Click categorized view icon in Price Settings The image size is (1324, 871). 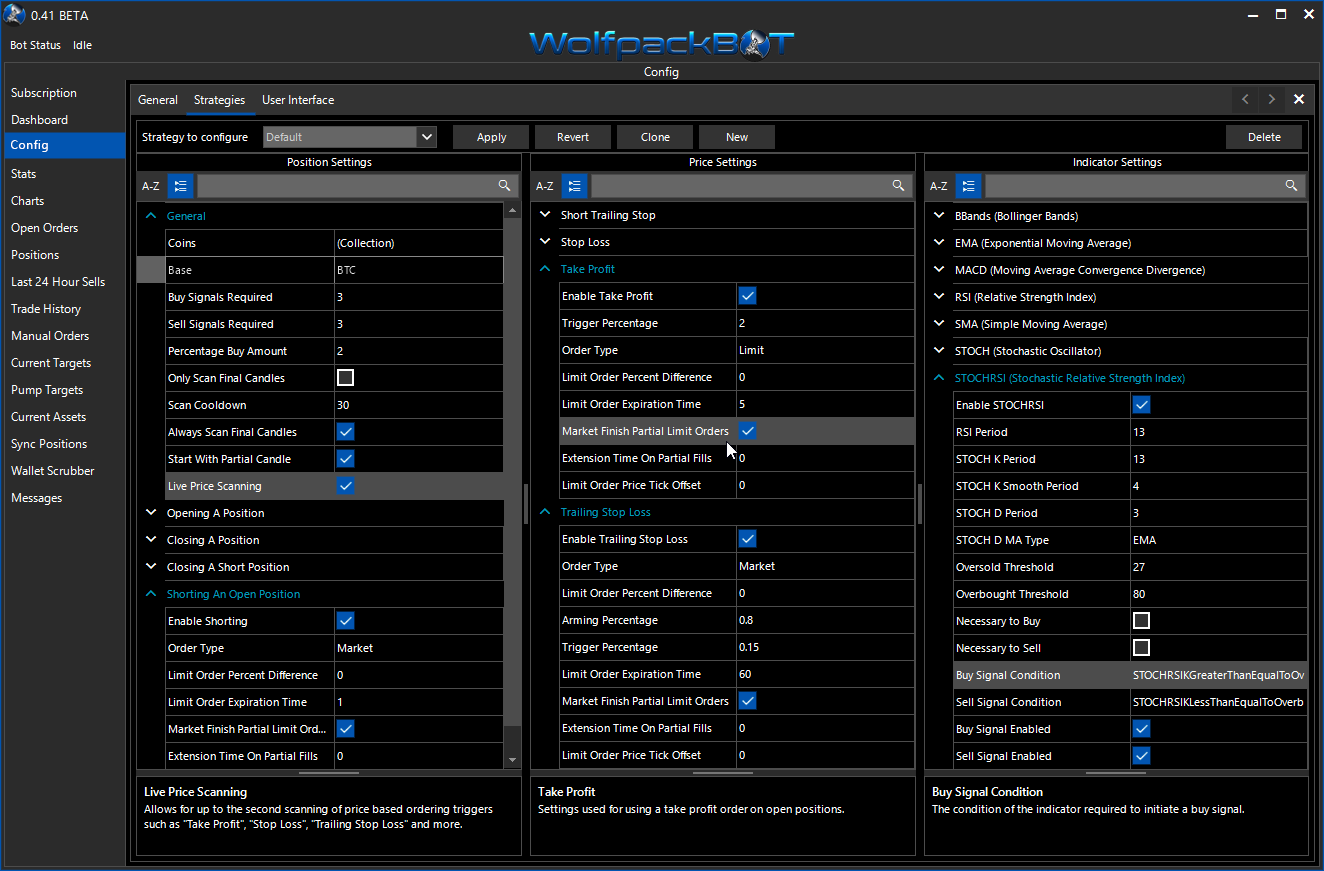[x=574, y=186]
